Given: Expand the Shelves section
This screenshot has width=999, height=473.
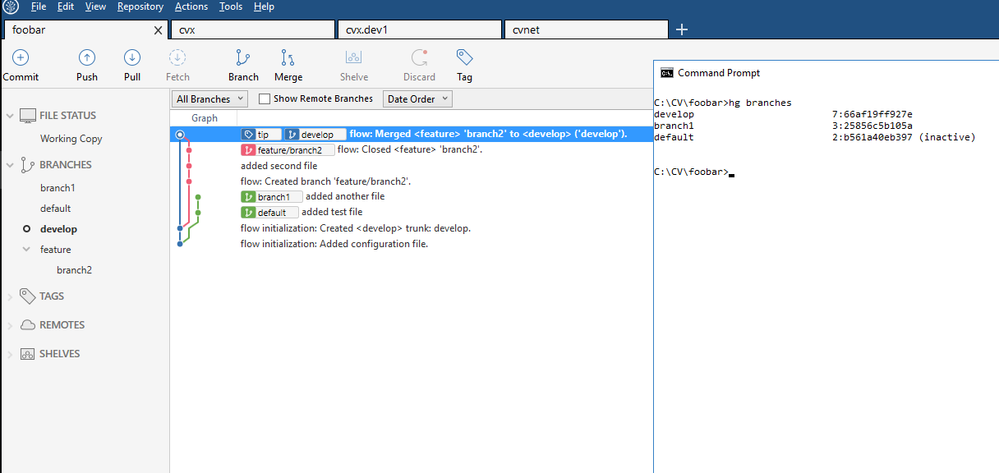Looking at the screenshot, I should [x=10, y=354].
